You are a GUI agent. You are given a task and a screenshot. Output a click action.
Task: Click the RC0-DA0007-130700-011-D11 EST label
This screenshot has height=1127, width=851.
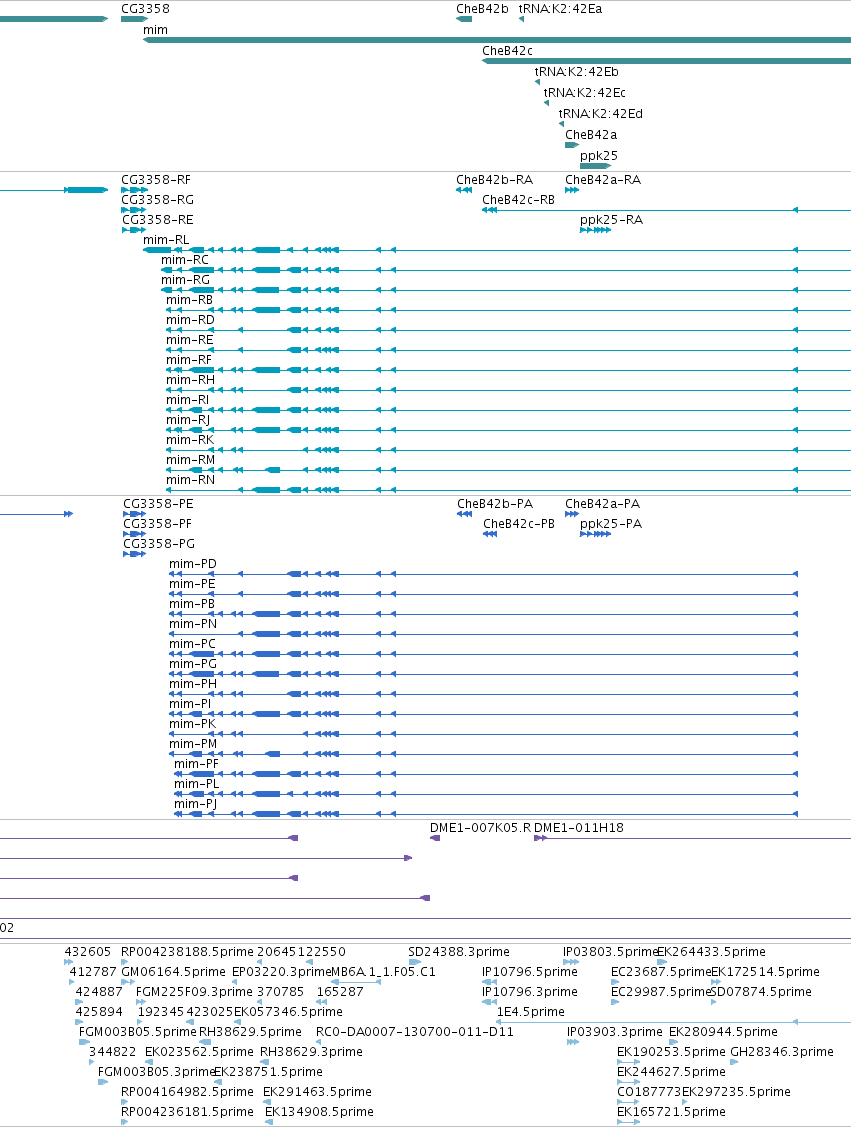(x=415, y=1031)
